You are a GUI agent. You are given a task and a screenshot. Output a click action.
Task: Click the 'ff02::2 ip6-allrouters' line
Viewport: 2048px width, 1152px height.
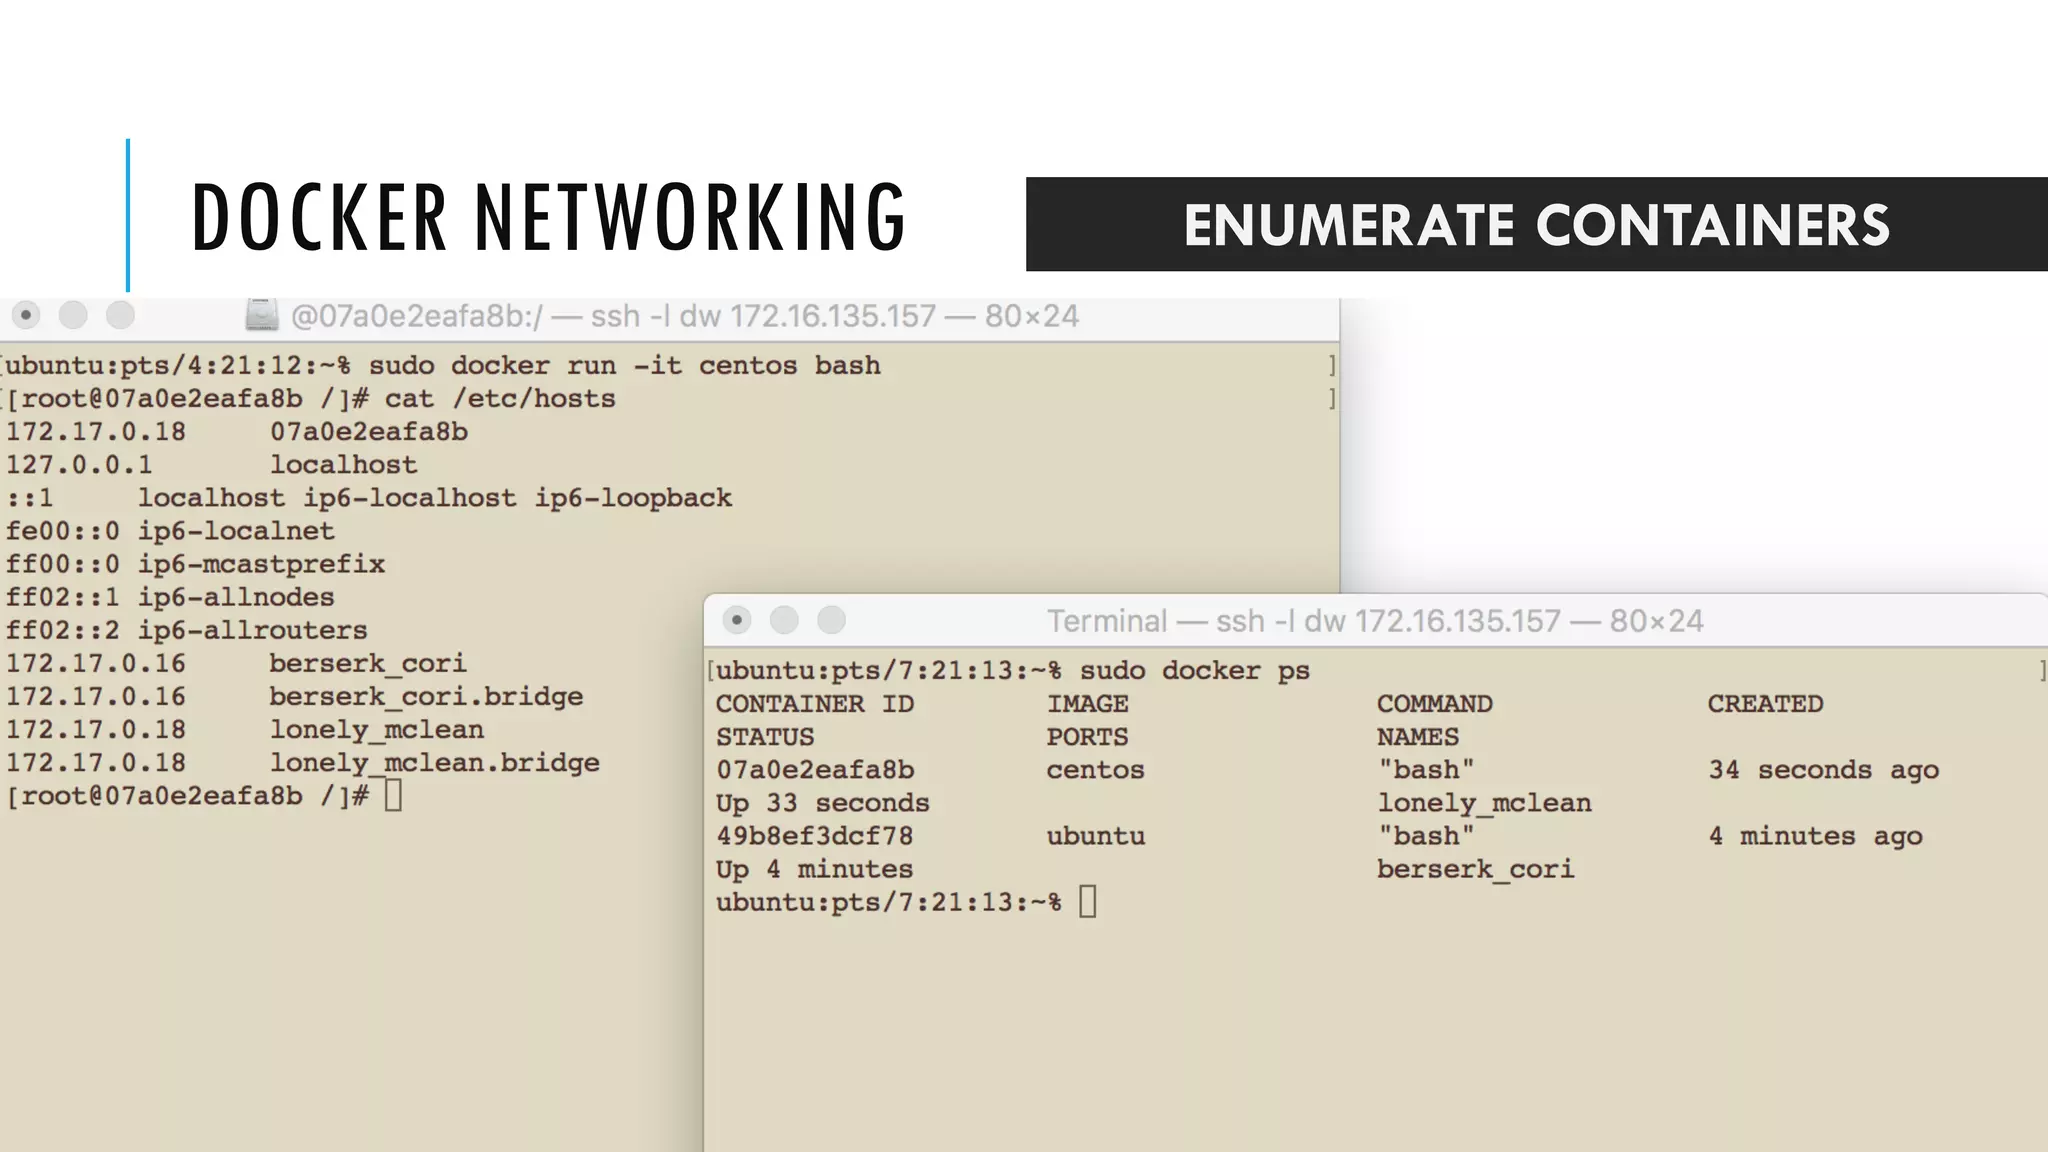(x=187, y=630)
